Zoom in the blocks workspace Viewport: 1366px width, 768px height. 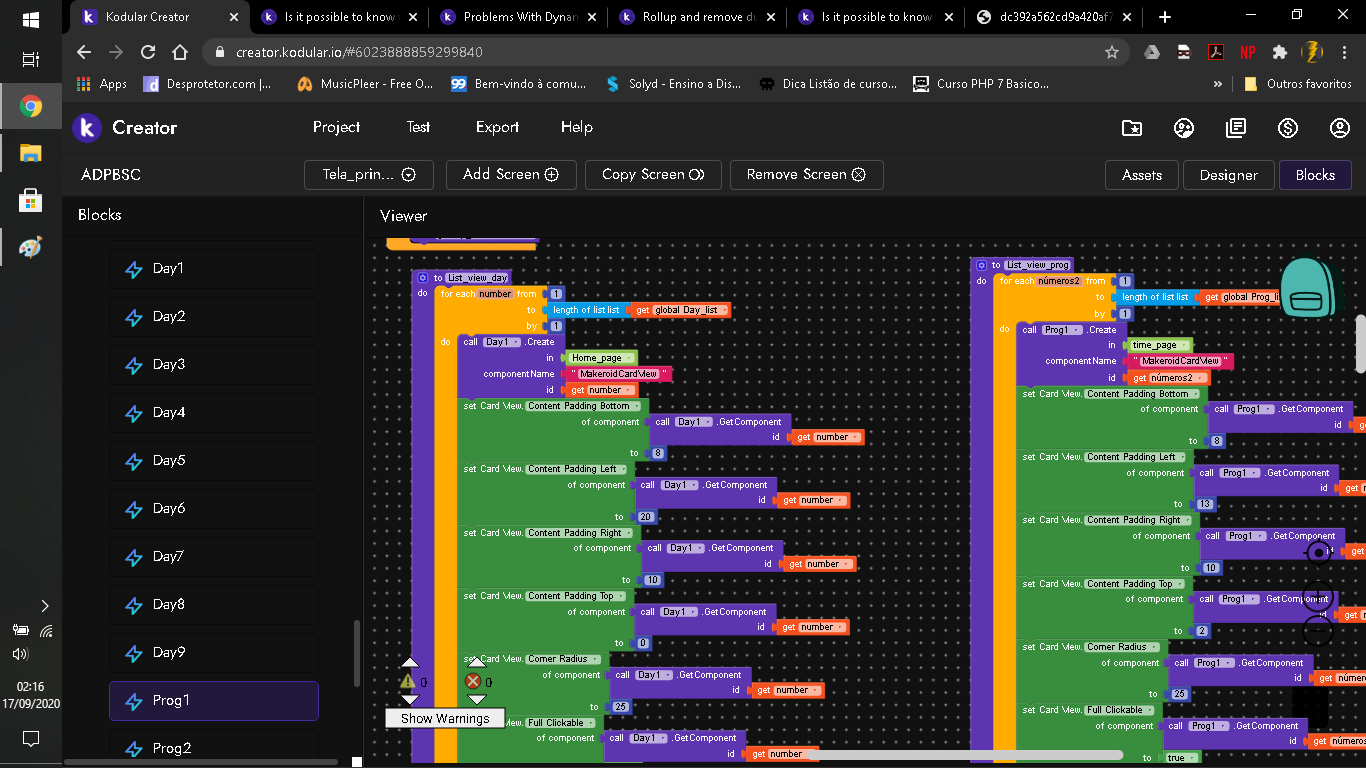(x=1319, y=599)
